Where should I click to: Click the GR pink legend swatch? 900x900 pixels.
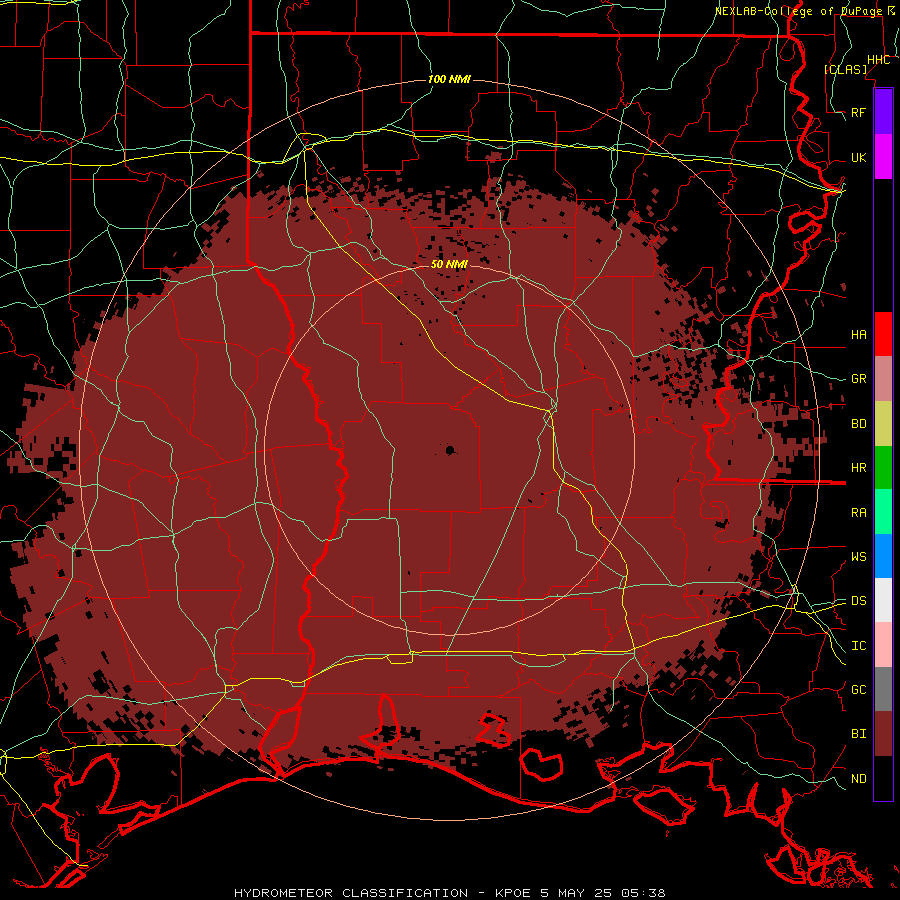coord(883,379)
